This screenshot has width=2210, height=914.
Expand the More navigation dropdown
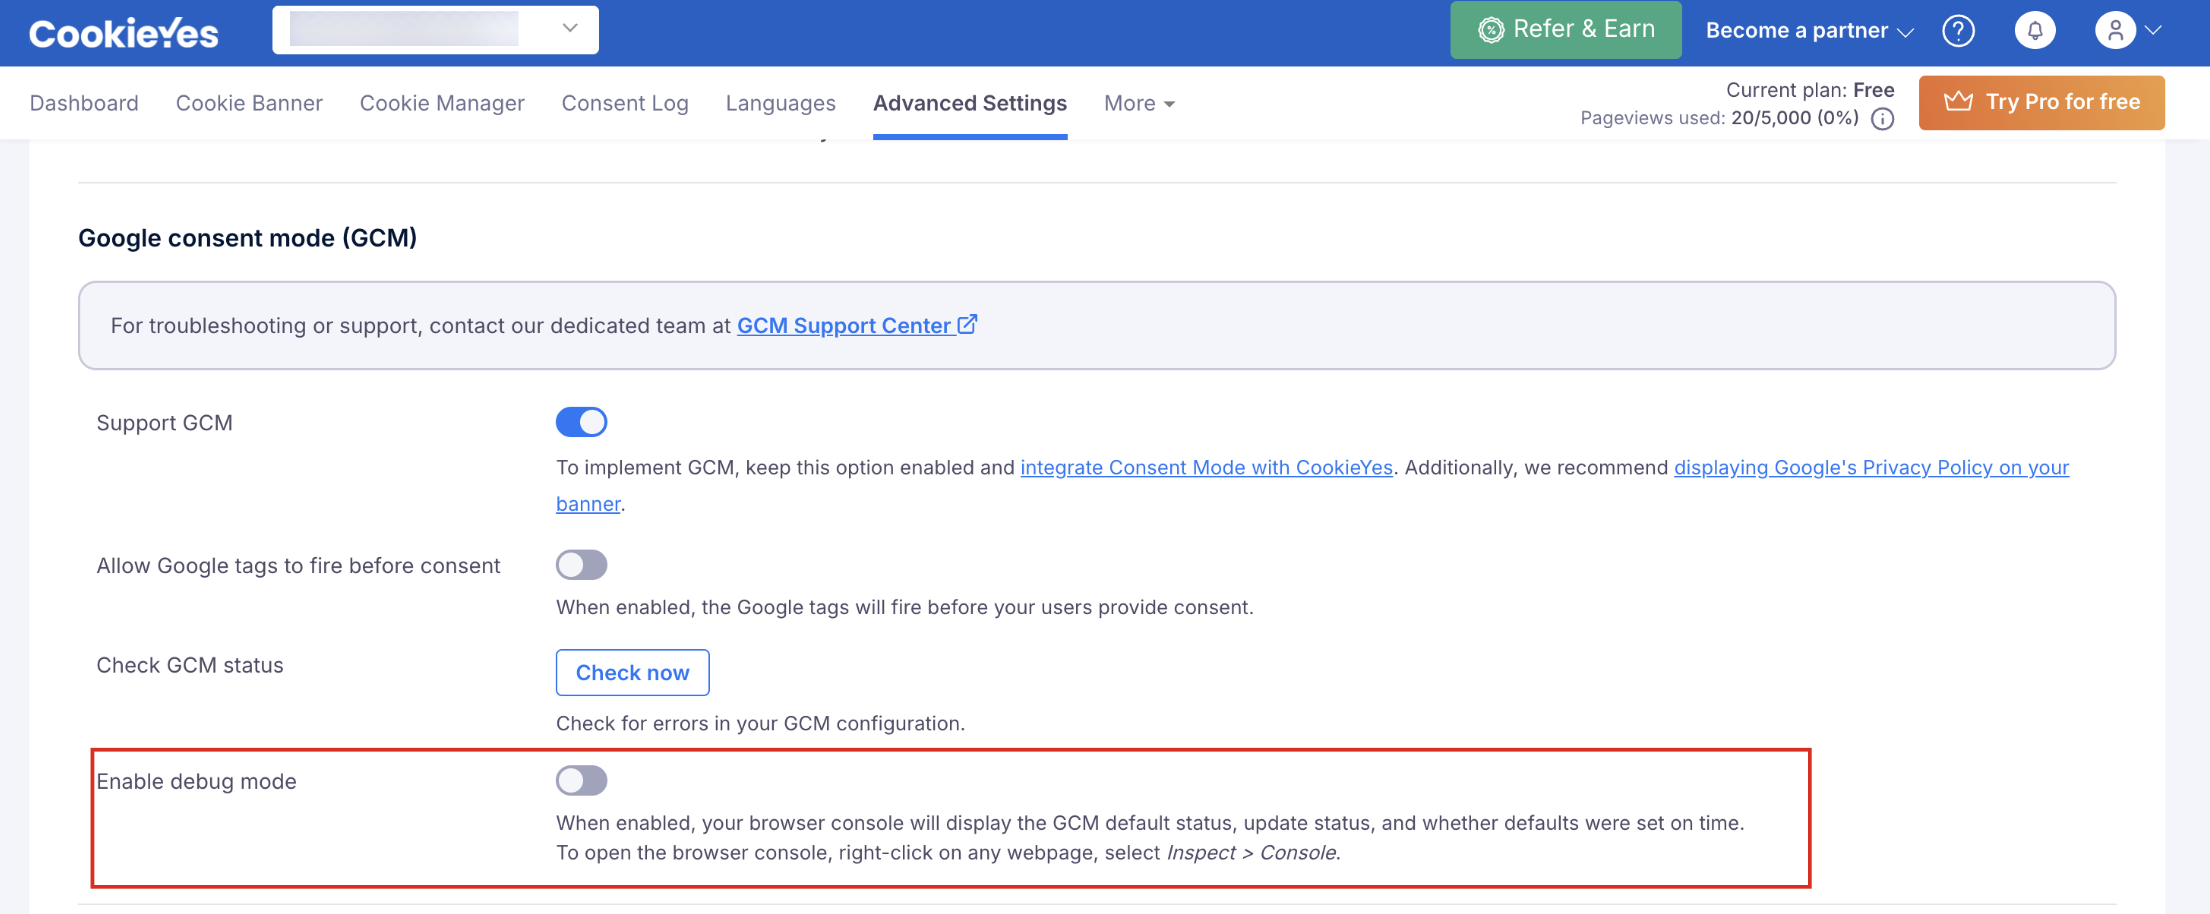(x=1139, y=103)
